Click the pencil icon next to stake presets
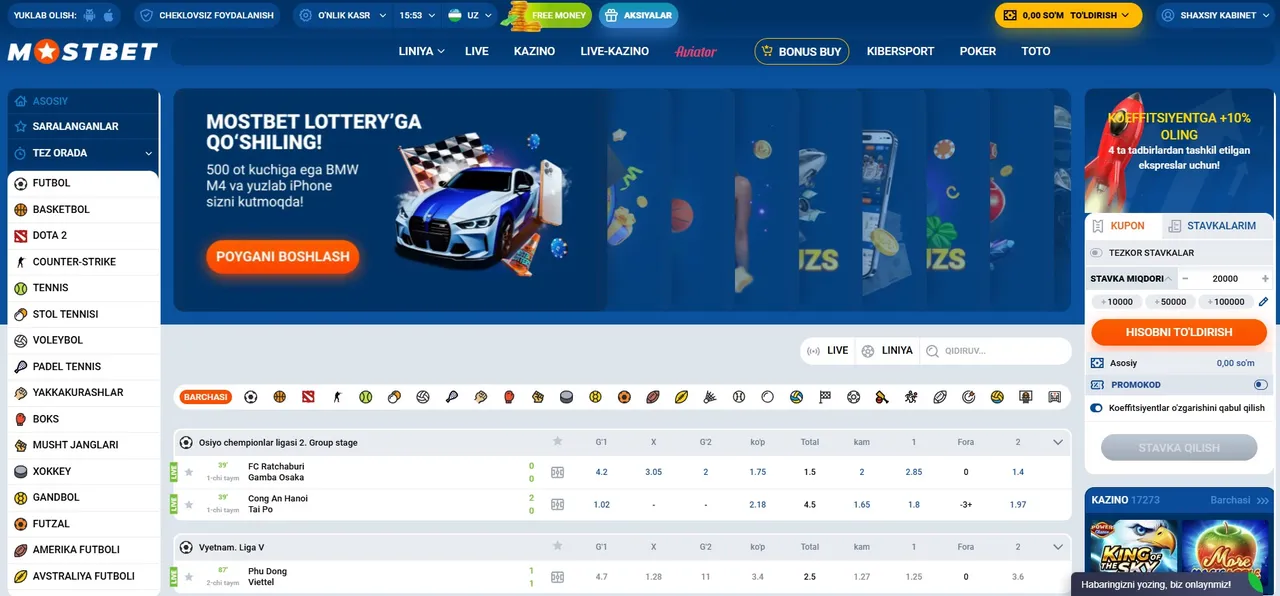Viewport: 1280px width, 596px height. [1263, 301]
